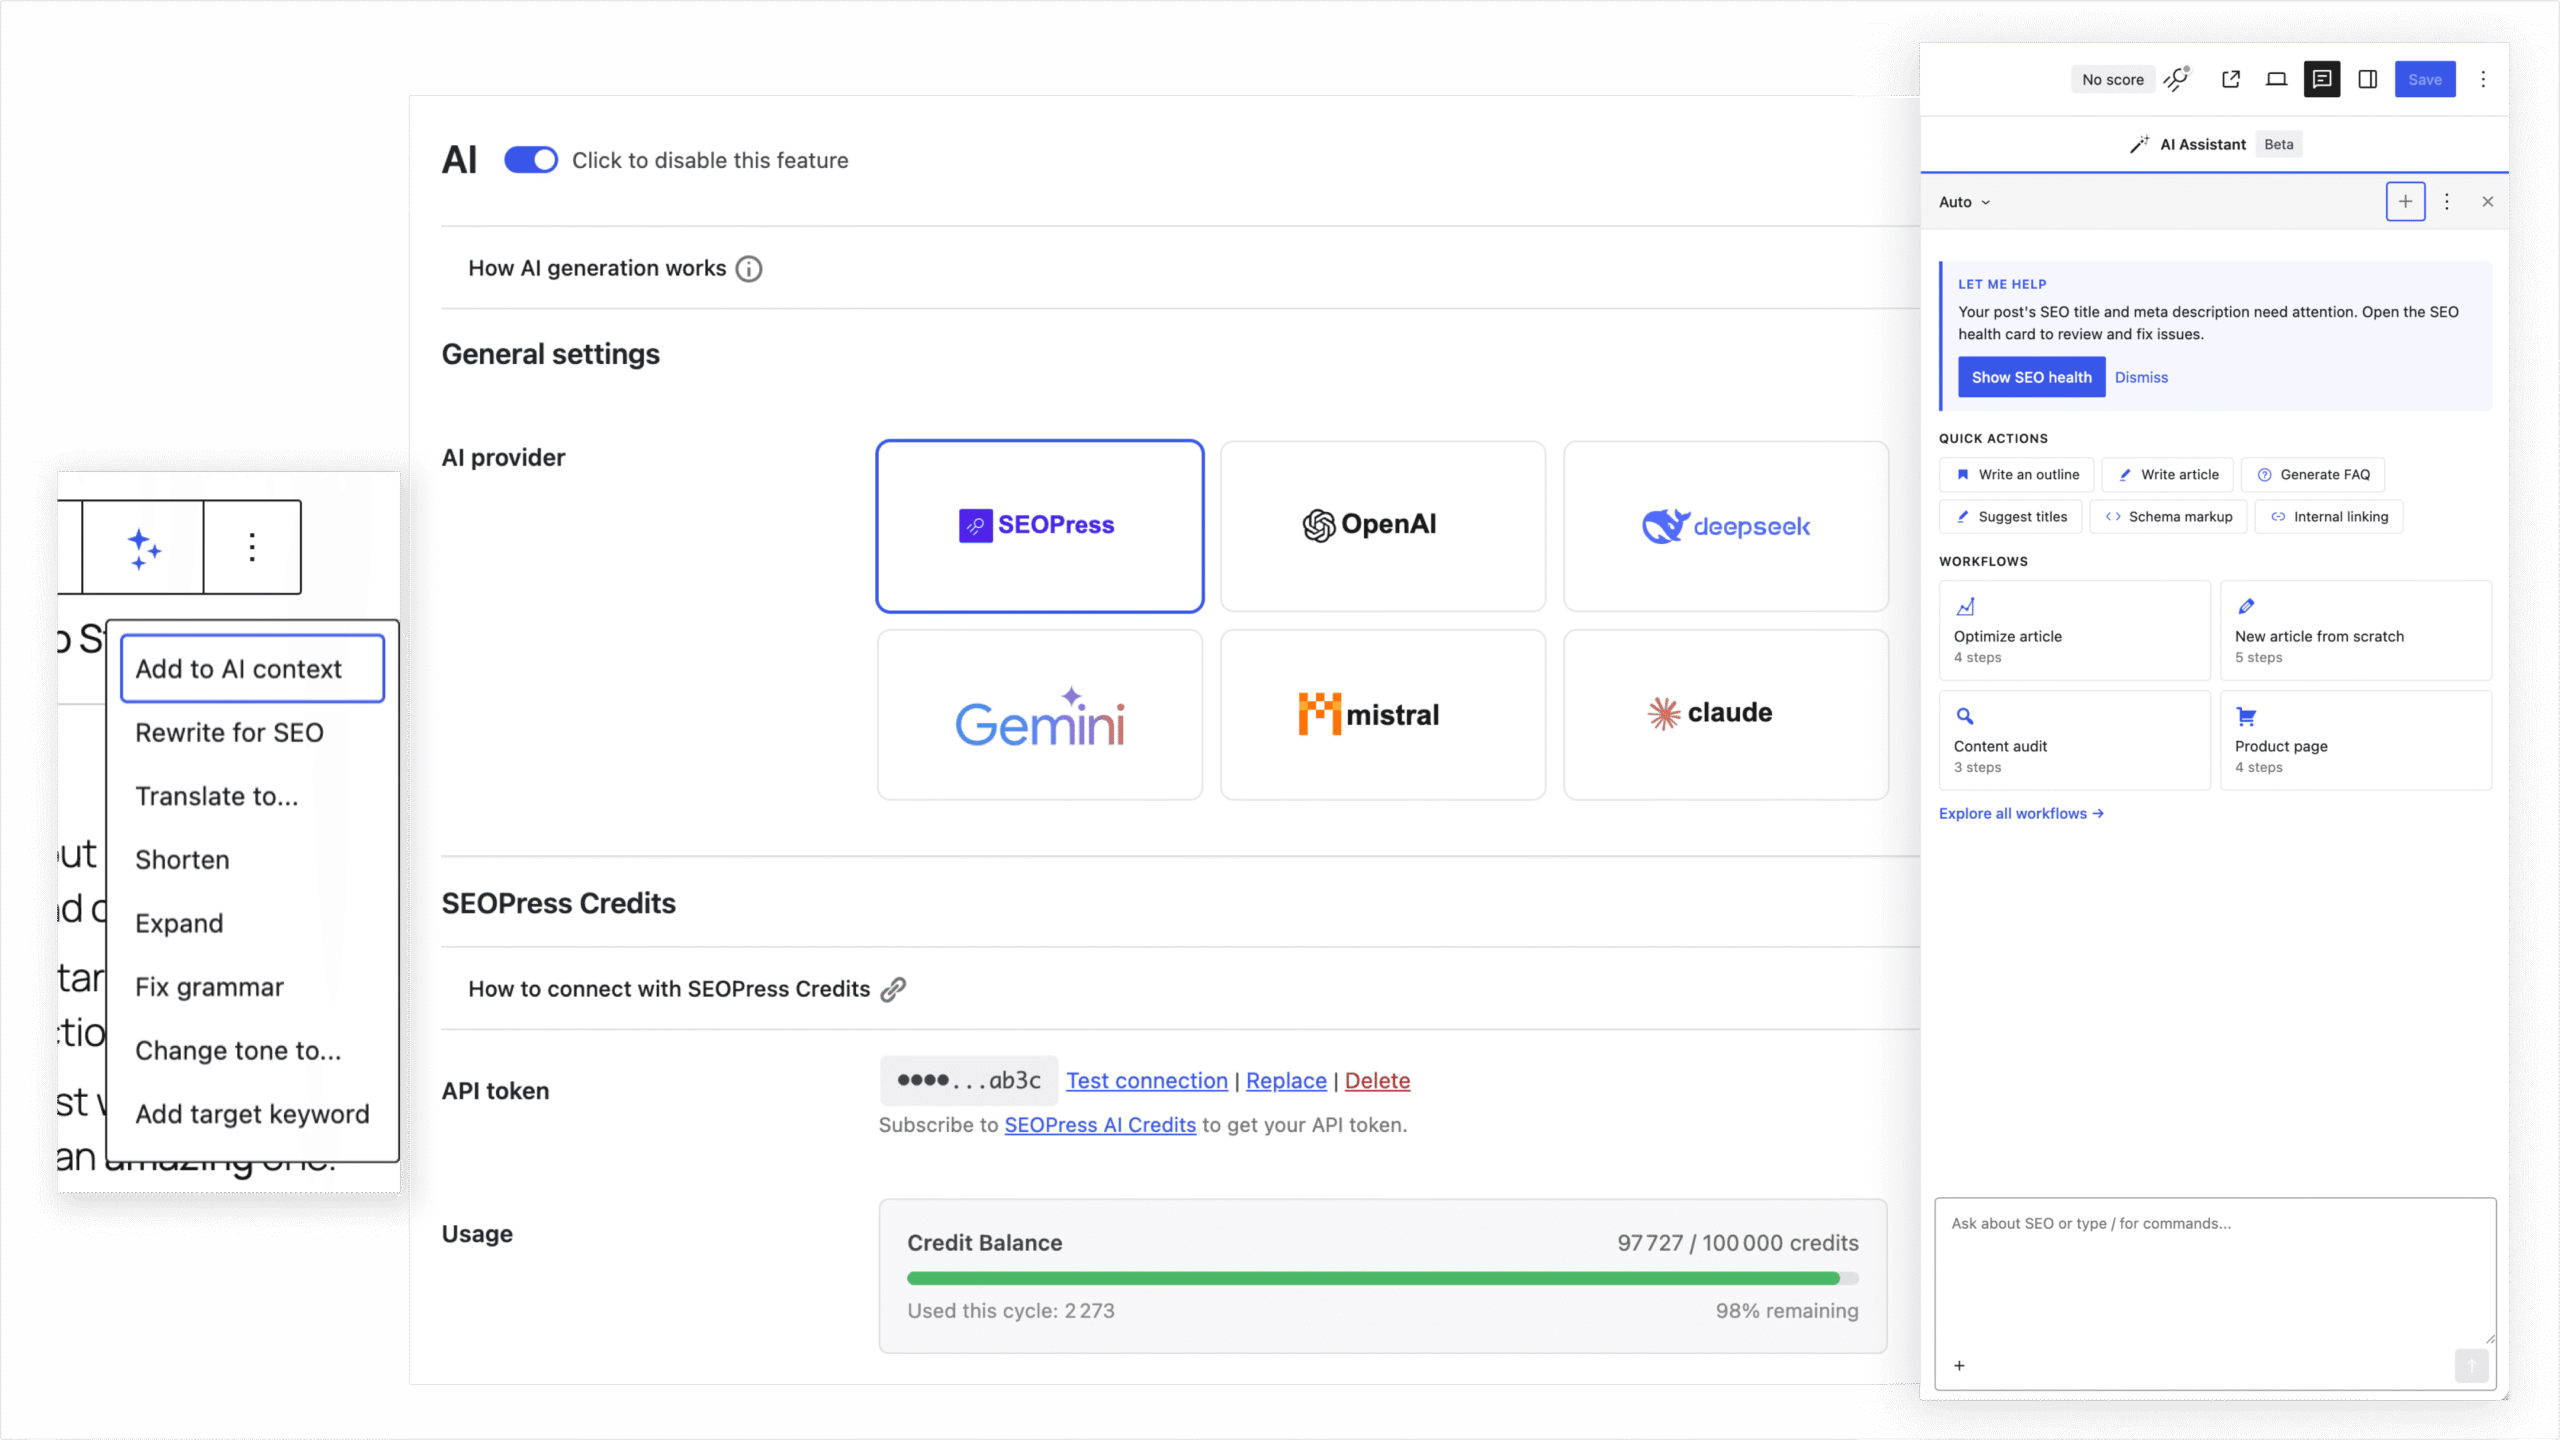The width and height of the screenshot is (2560, 1440).
Task: Click the Credit Balance progress bar
Action: tap(1383, 1278)
